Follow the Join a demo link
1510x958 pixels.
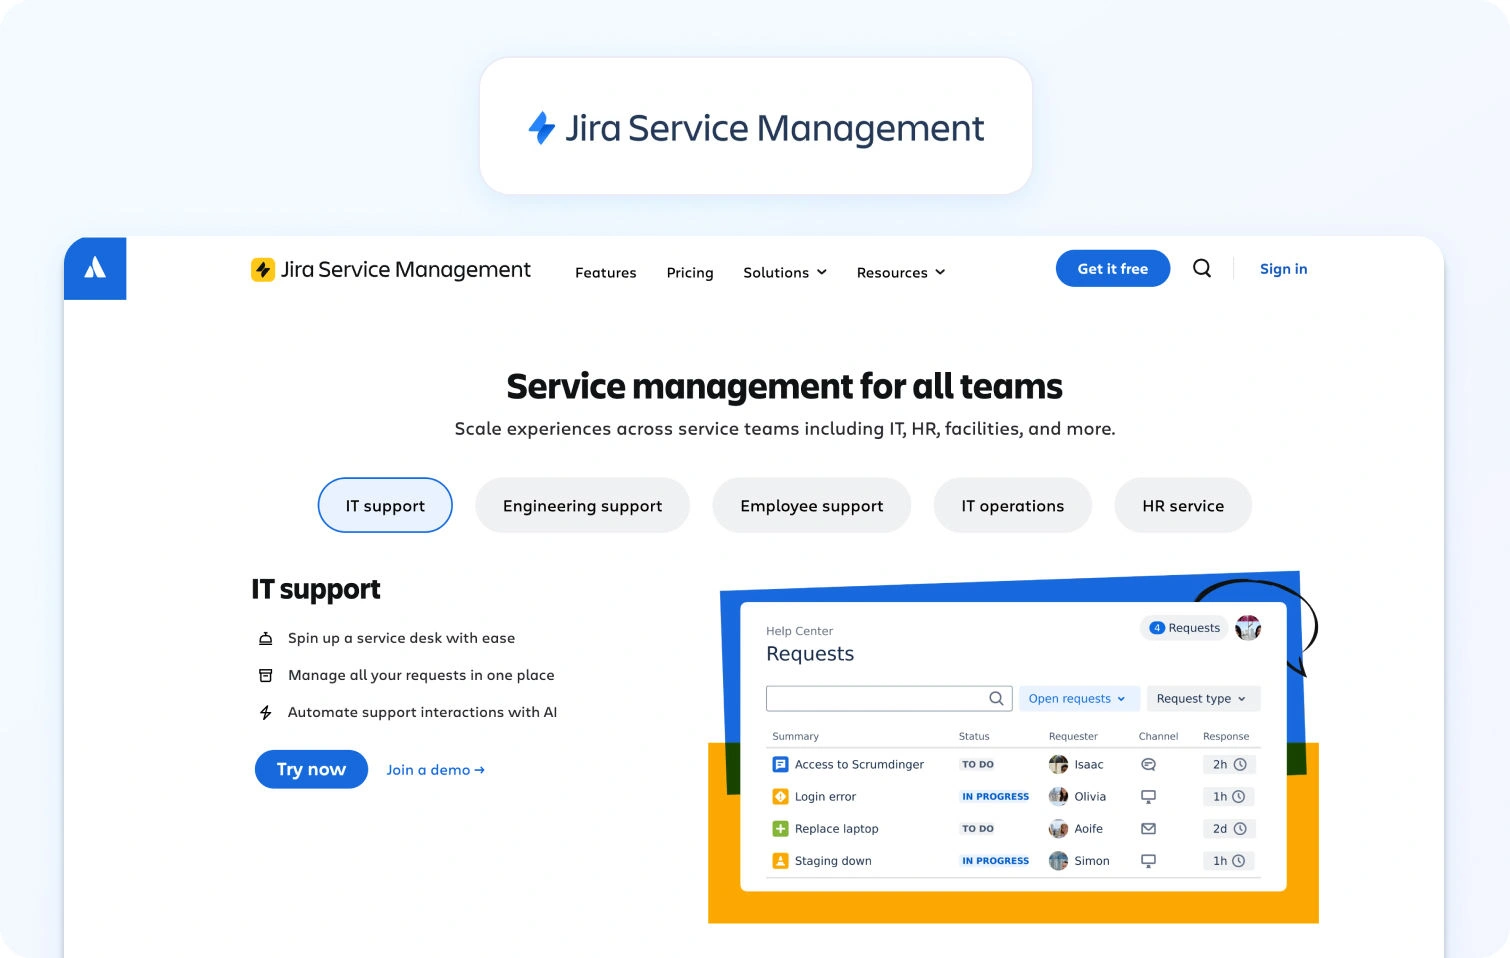pos(434,770)
